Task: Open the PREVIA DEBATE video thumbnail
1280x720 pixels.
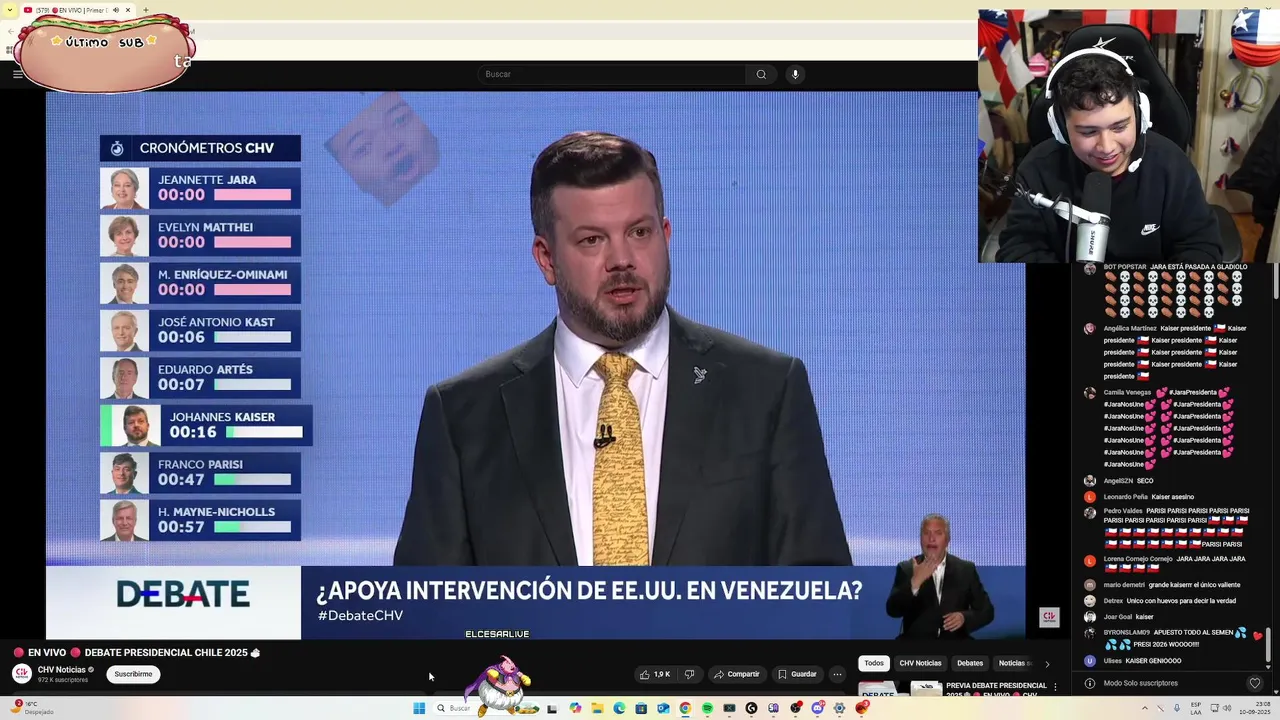Action: coord(900,690)
